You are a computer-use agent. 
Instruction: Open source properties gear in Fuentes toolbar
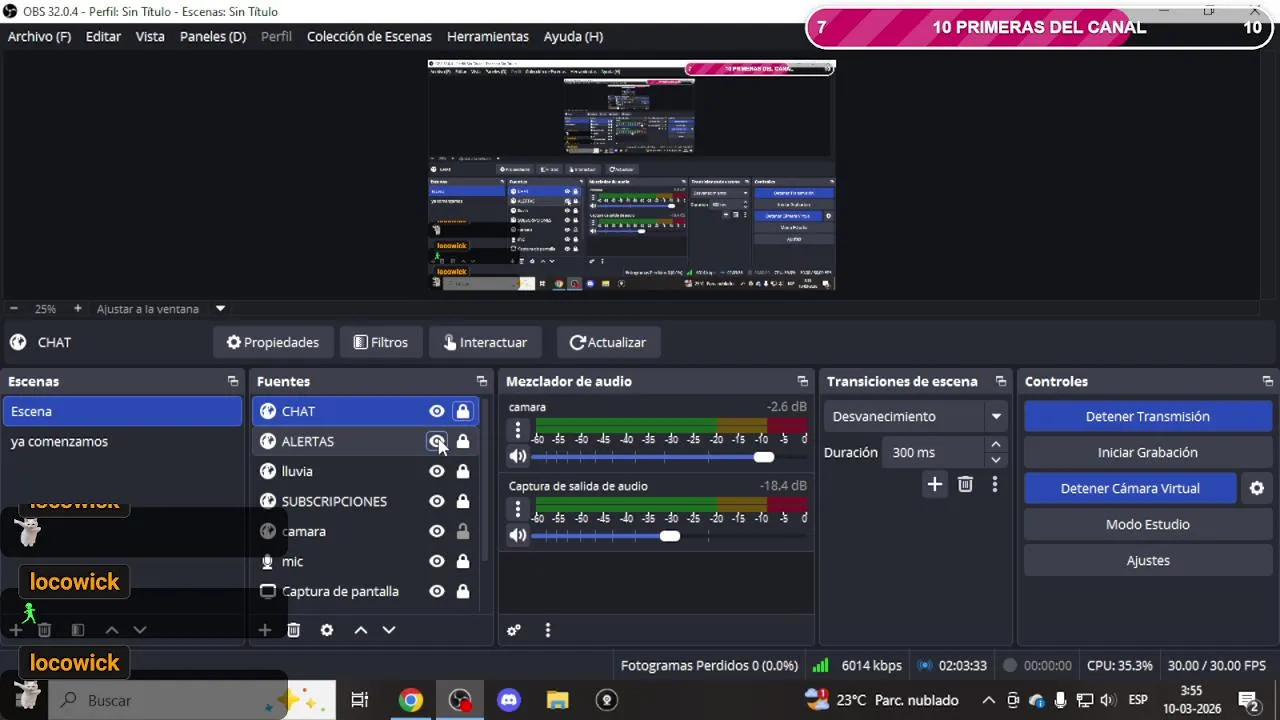tap(326, 630)
